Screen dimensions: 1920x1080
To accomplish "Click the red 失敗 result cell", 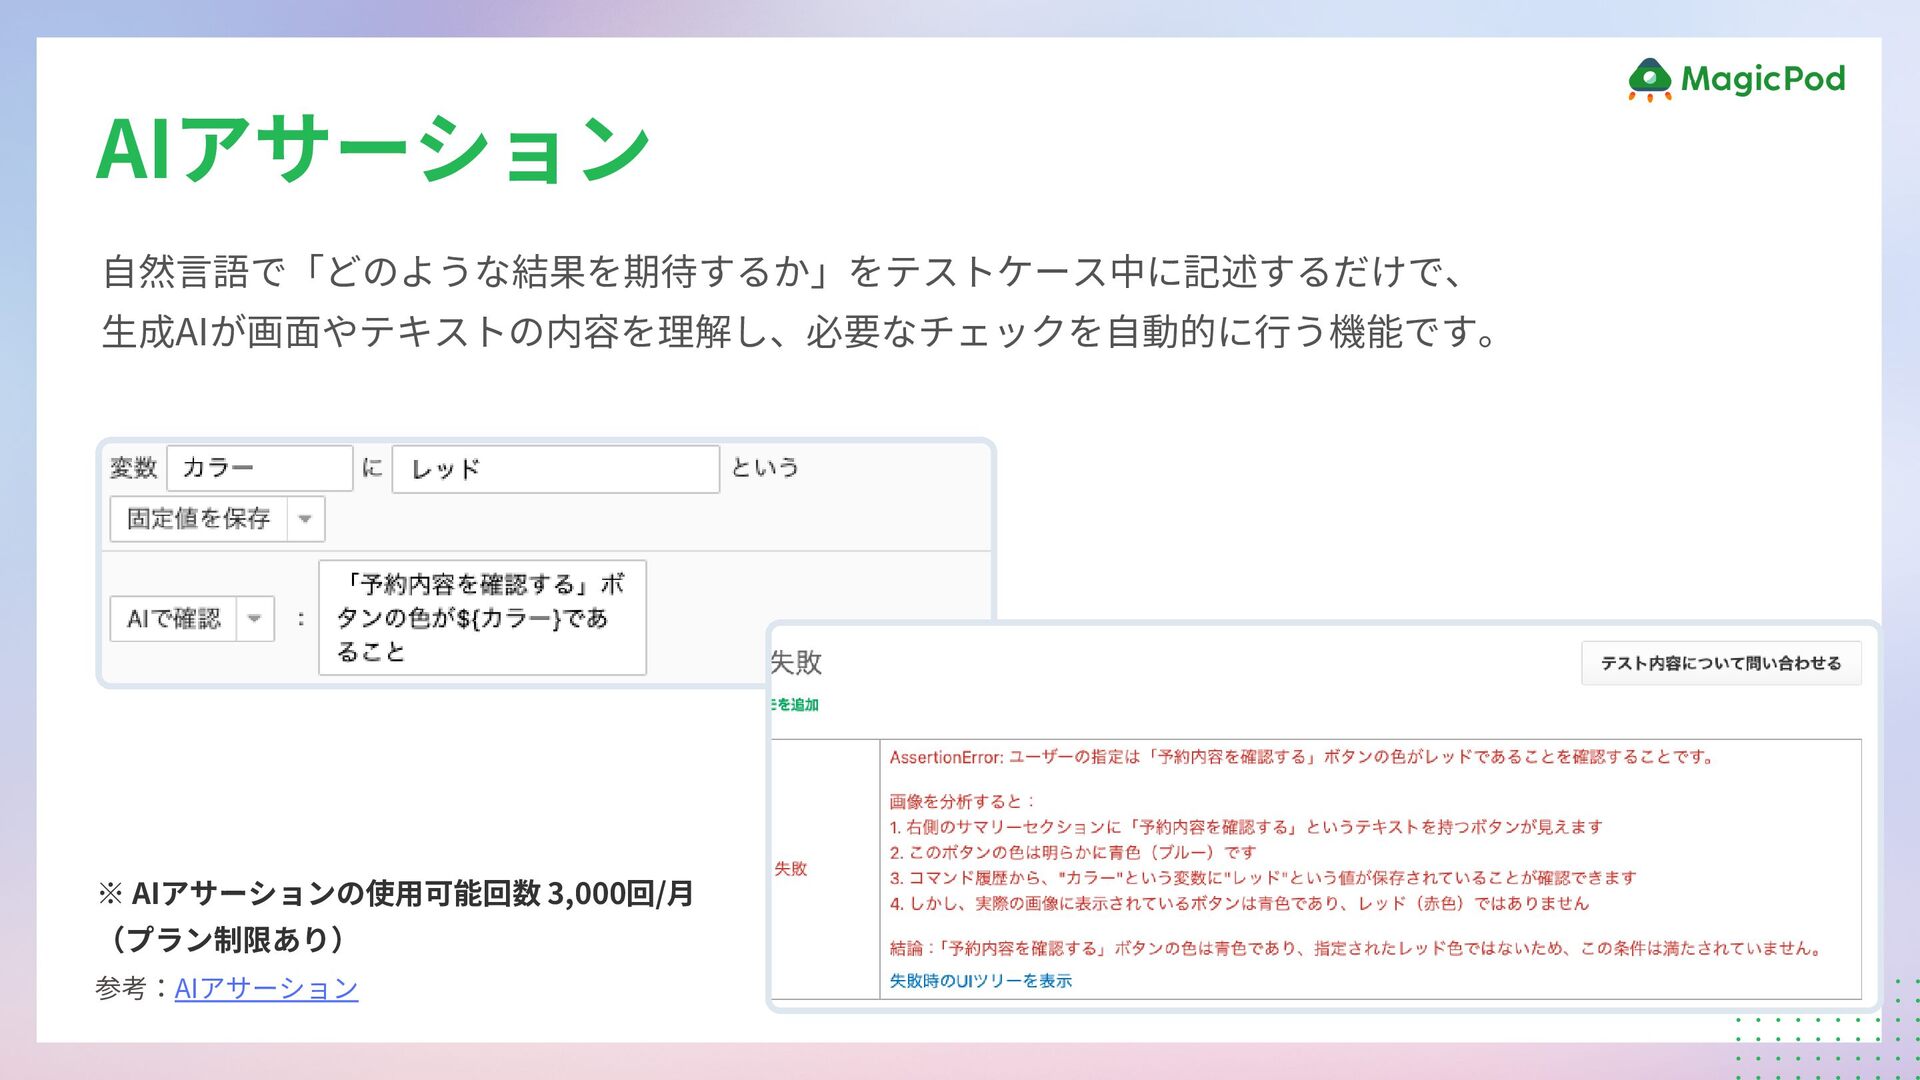I will (x=791, y=869).
